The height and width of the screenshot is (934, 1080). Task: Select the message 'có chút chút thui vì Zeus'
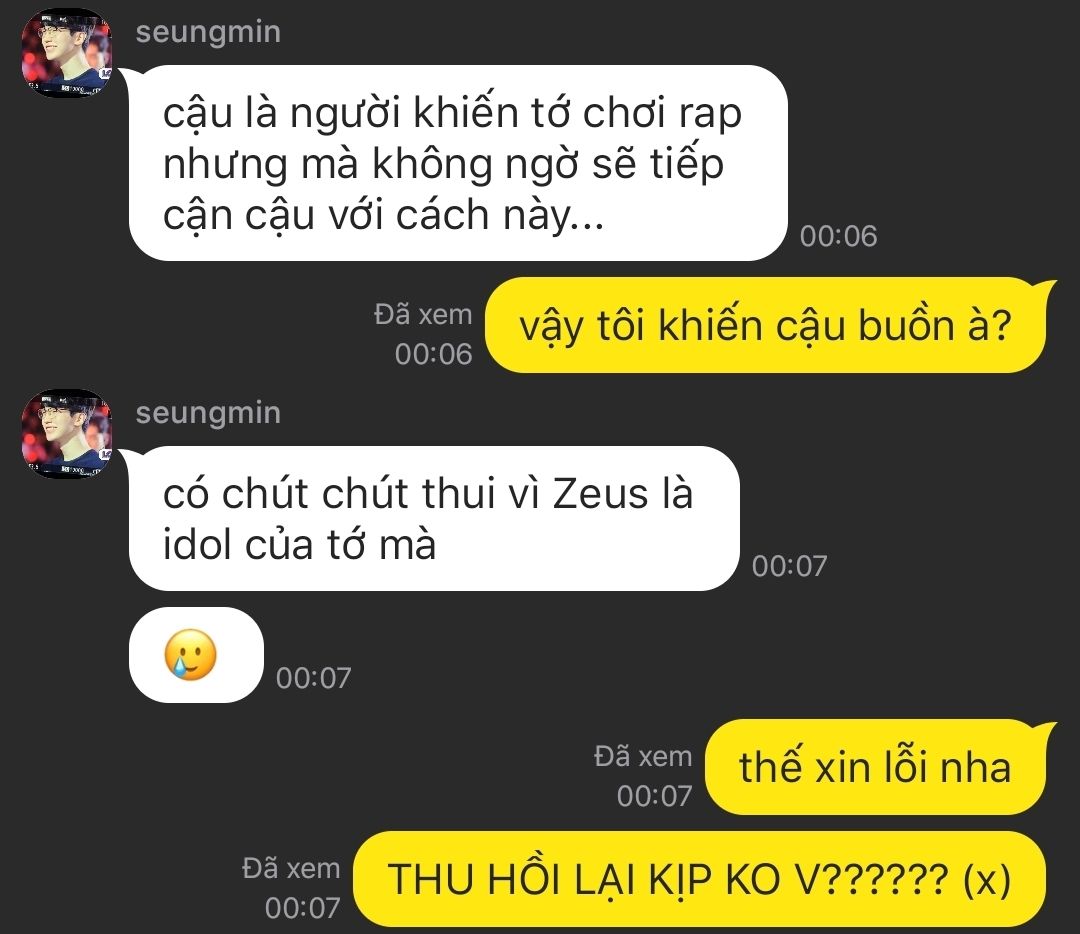[434, 519]
